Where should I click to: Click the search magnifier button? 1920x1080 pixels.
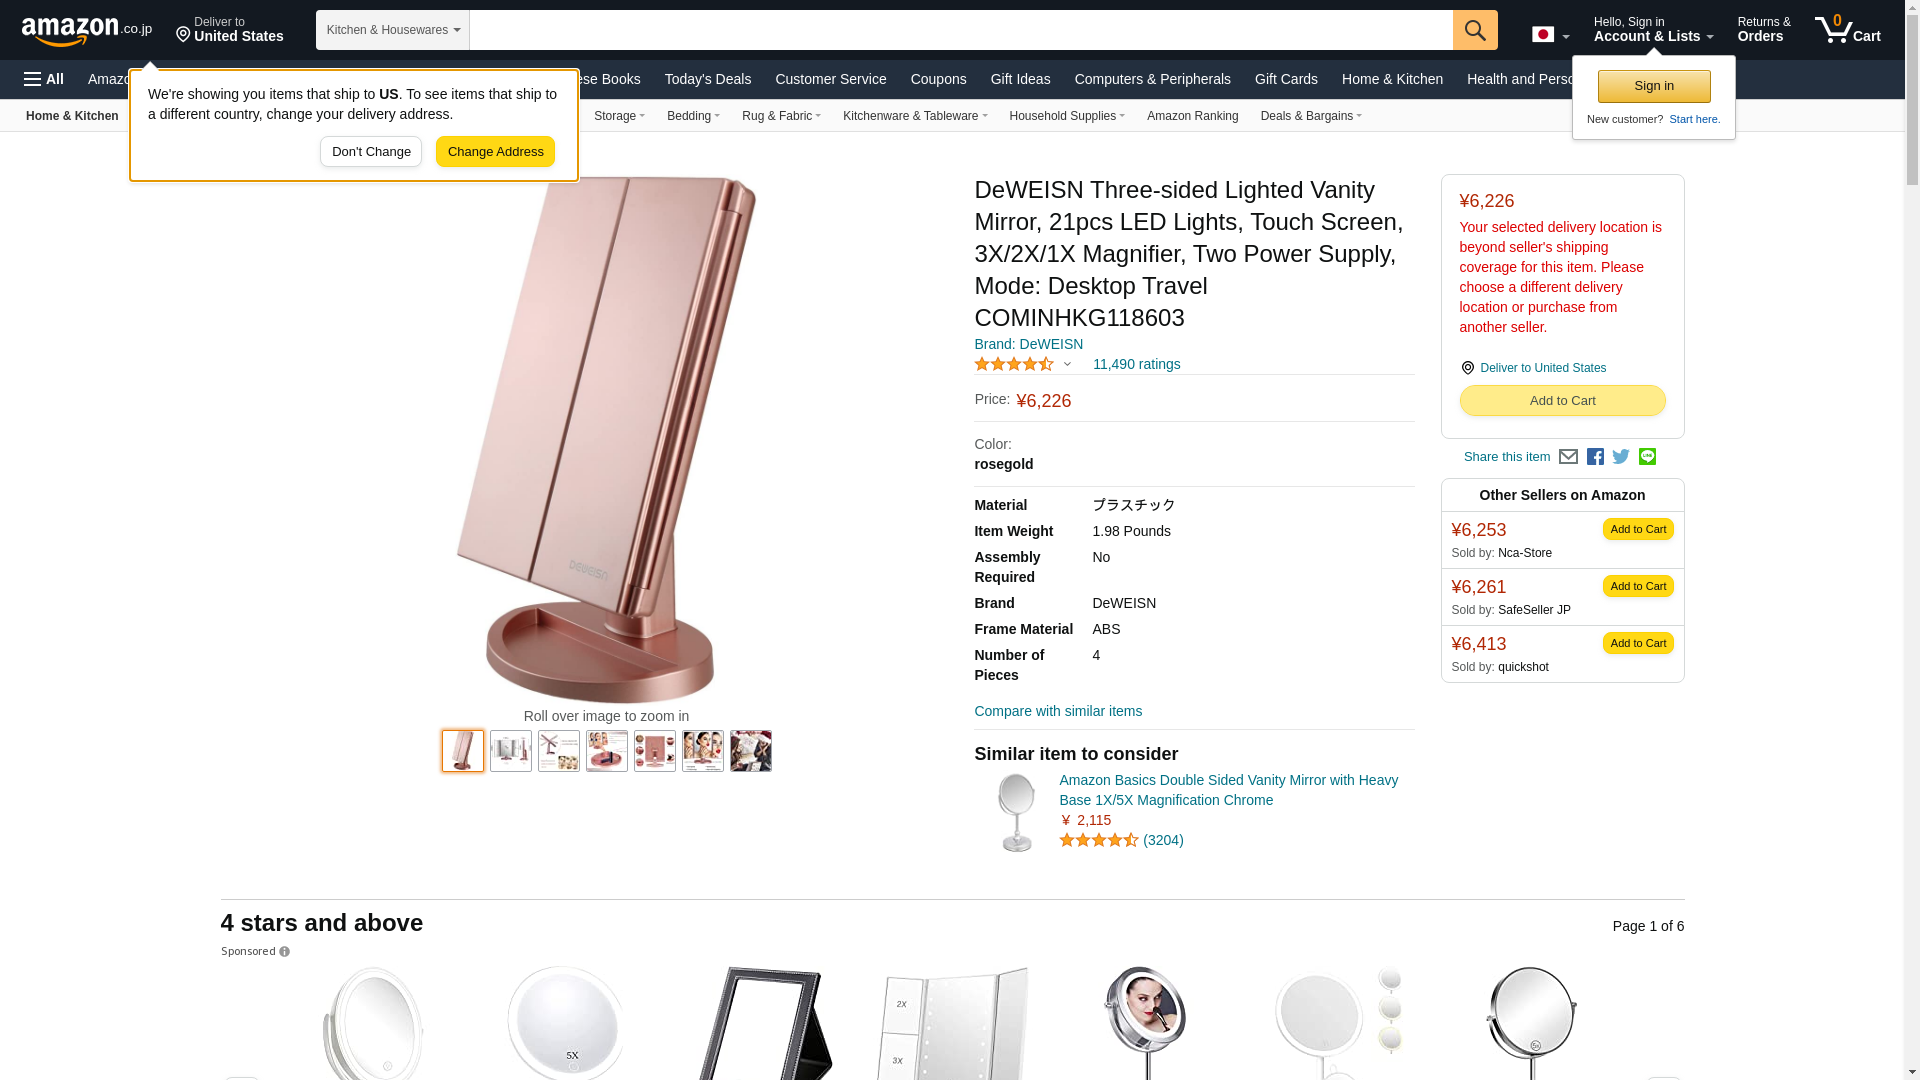pyautogui.click(x=1475, y=30)
